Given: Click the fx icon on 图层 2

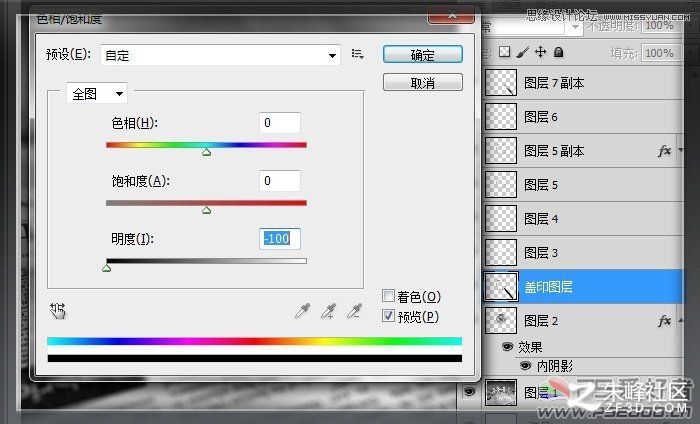Looking at the screenshot, I should [x=664, y=320].
